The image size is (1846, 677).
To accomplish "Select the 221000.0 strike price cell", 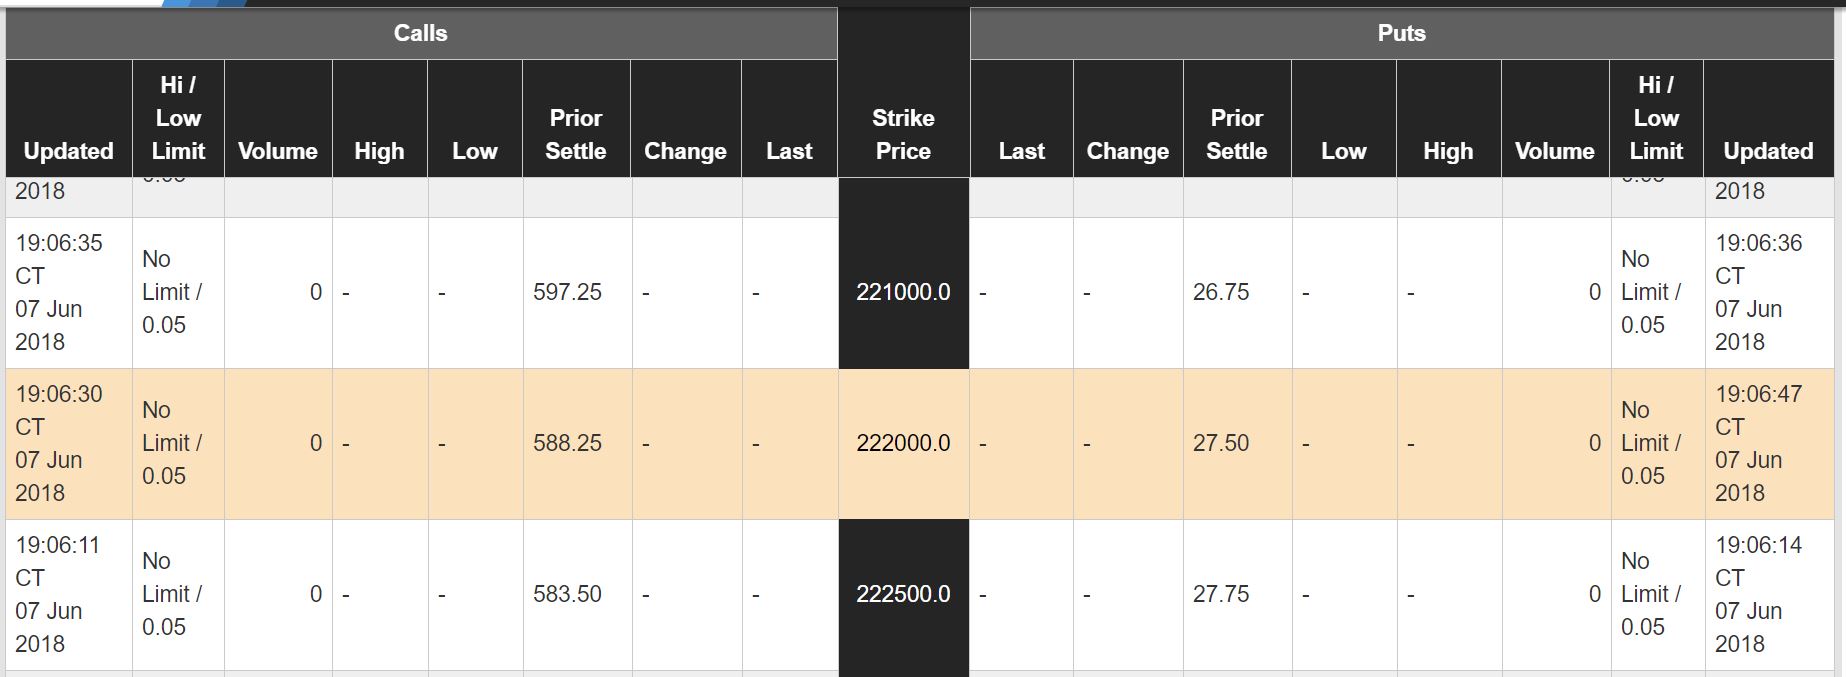I will point(903,292).
